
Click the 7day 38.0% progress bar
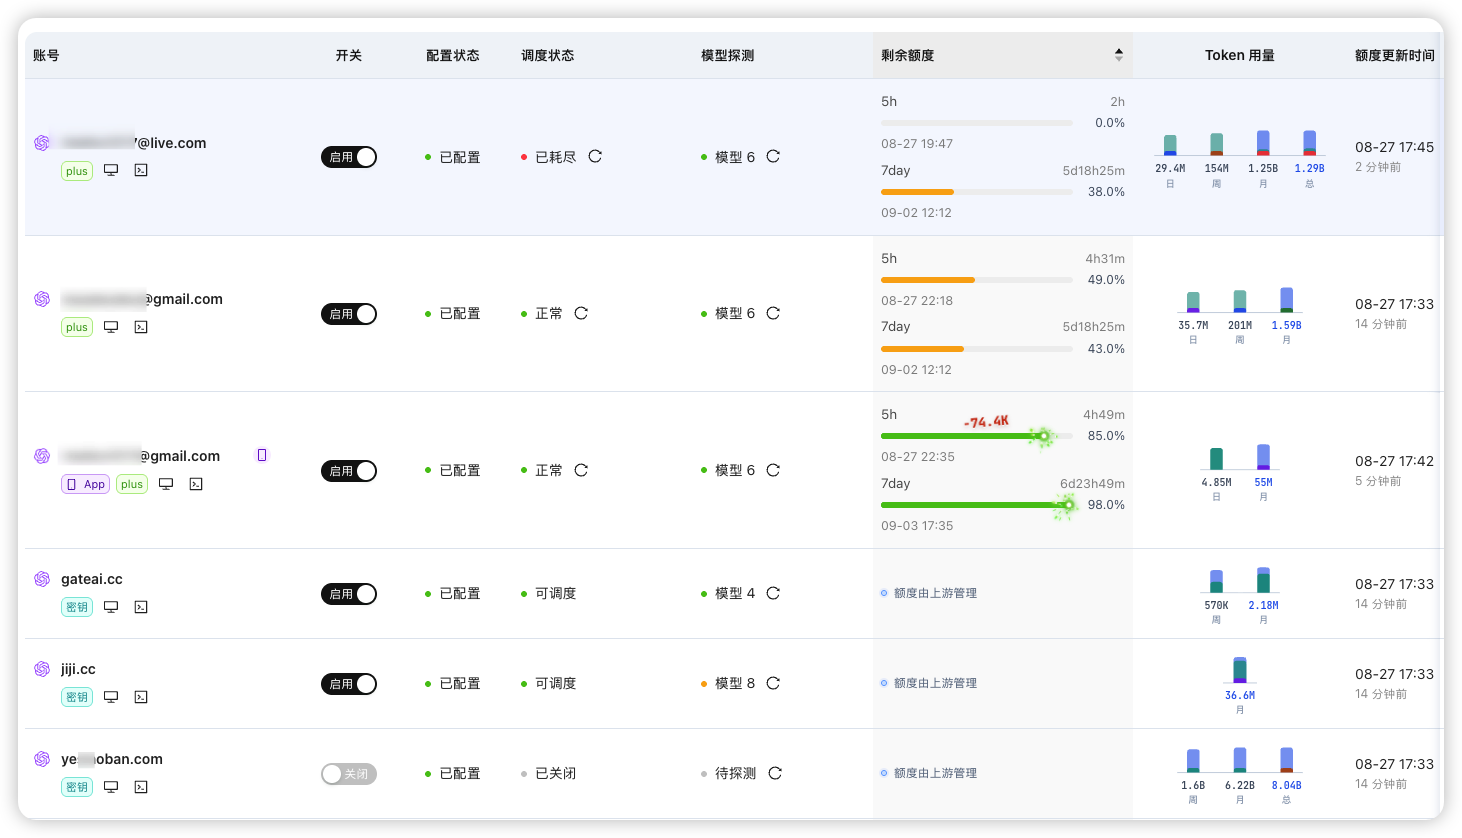point(976,192)
